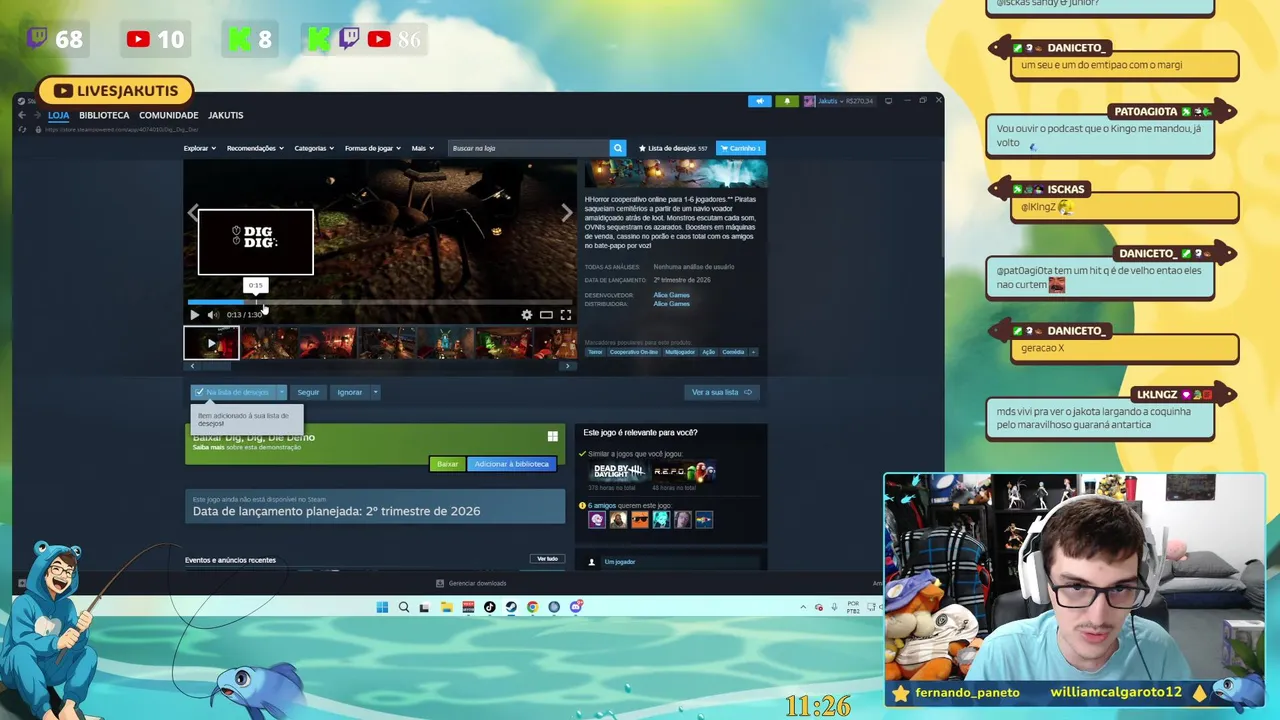Click the 'Ignorar' button
The height and width of the screenshot is (720, 1280).
[x=349, y=392]
